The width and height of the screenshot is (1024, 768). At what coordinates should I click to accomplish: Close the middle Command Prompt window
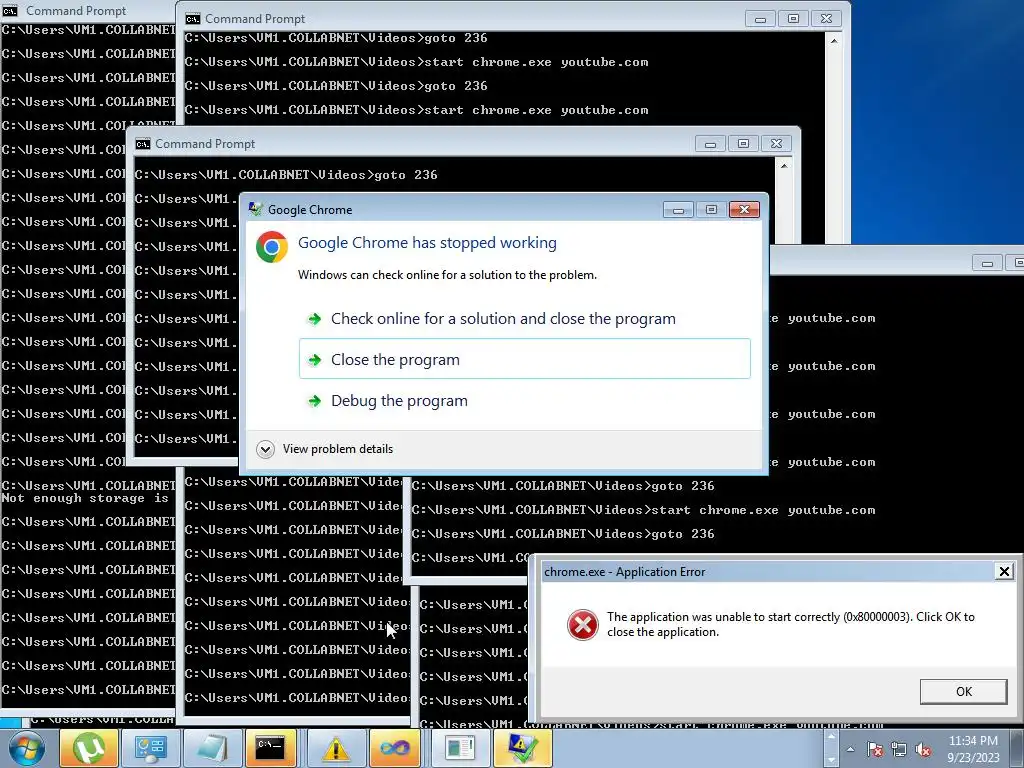[x=776, y=144]
